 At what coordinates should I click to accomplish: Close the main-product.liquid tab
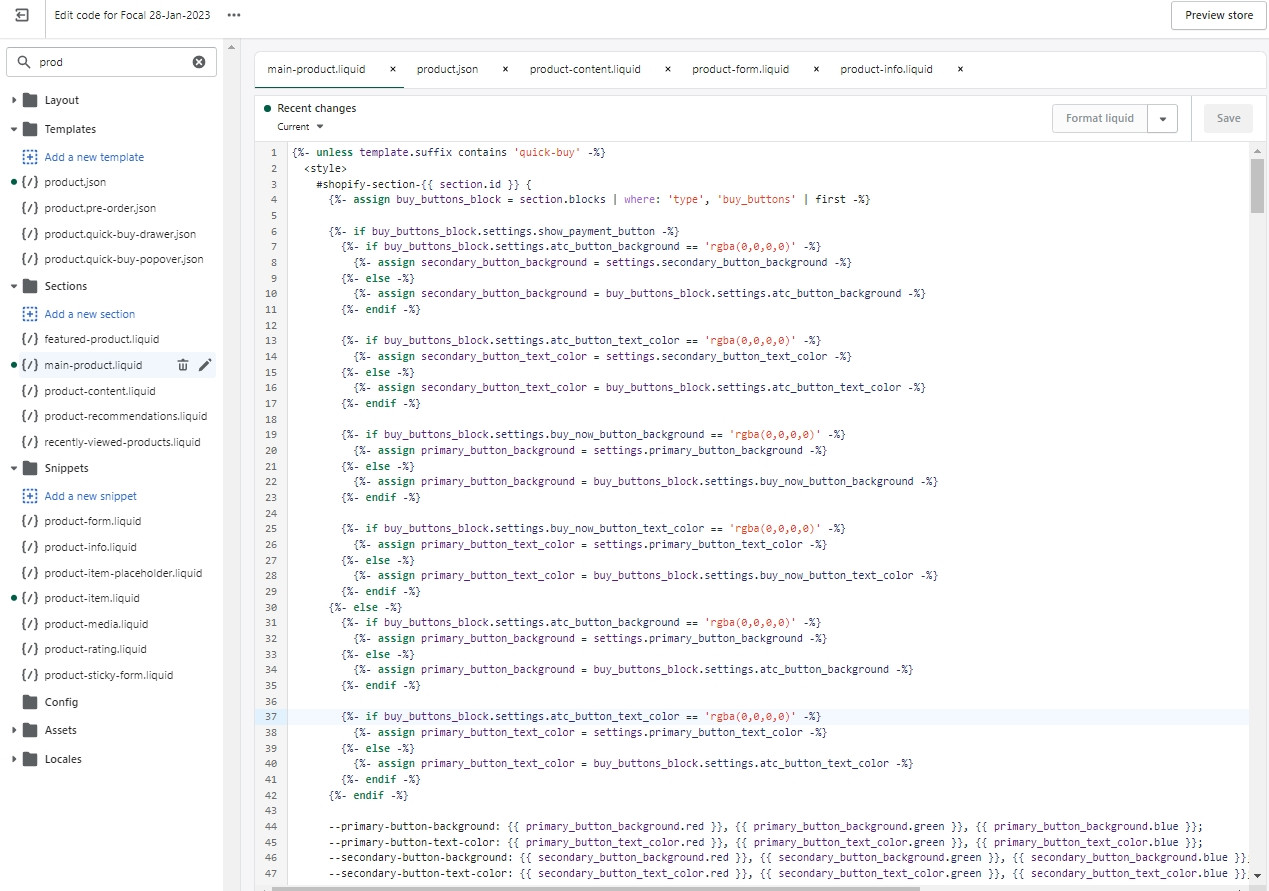click(393, 69)
